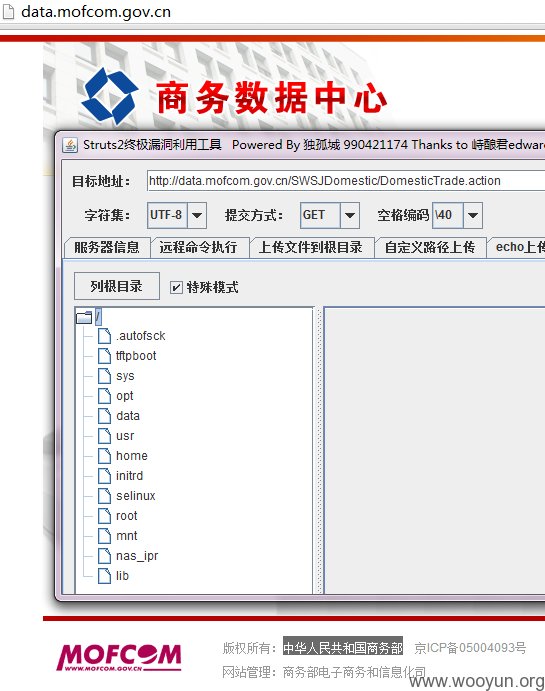This screenshot has width=545, height=691.
Task: Click the 商务数据中心 red title text
Action: (x=271, y=97)
